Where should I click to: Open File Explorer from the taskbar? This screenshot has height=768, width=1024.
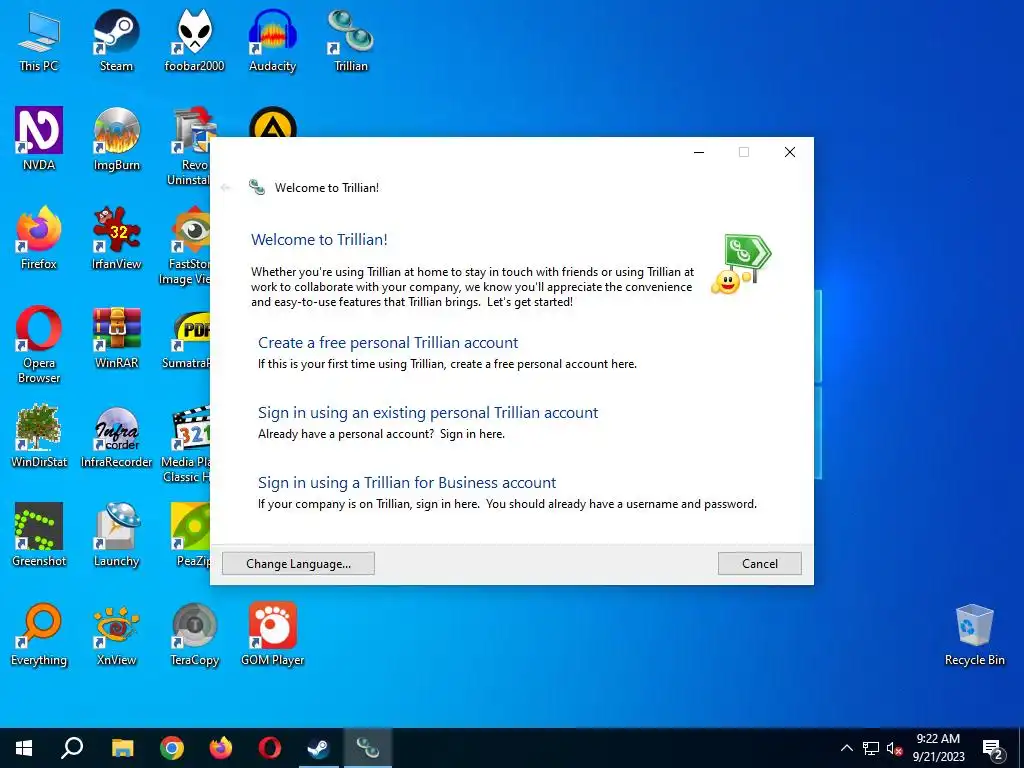click(122, 748)
